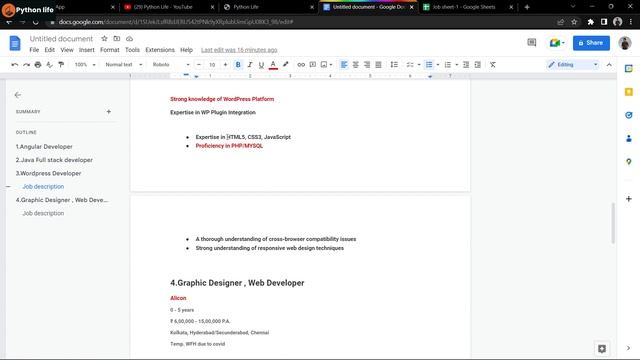
Task: Activate the Paint format tool
Action: 61,64
